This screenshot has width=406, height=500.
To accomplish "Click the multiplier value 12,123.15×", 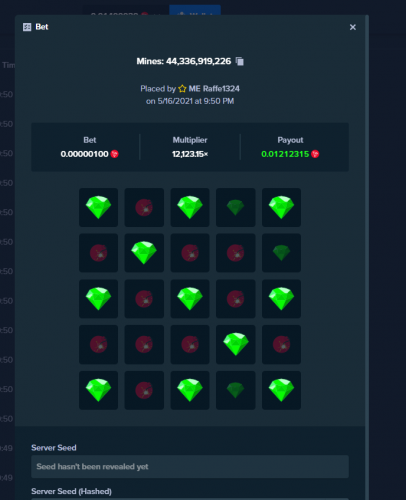I will (x=190, y=154).
